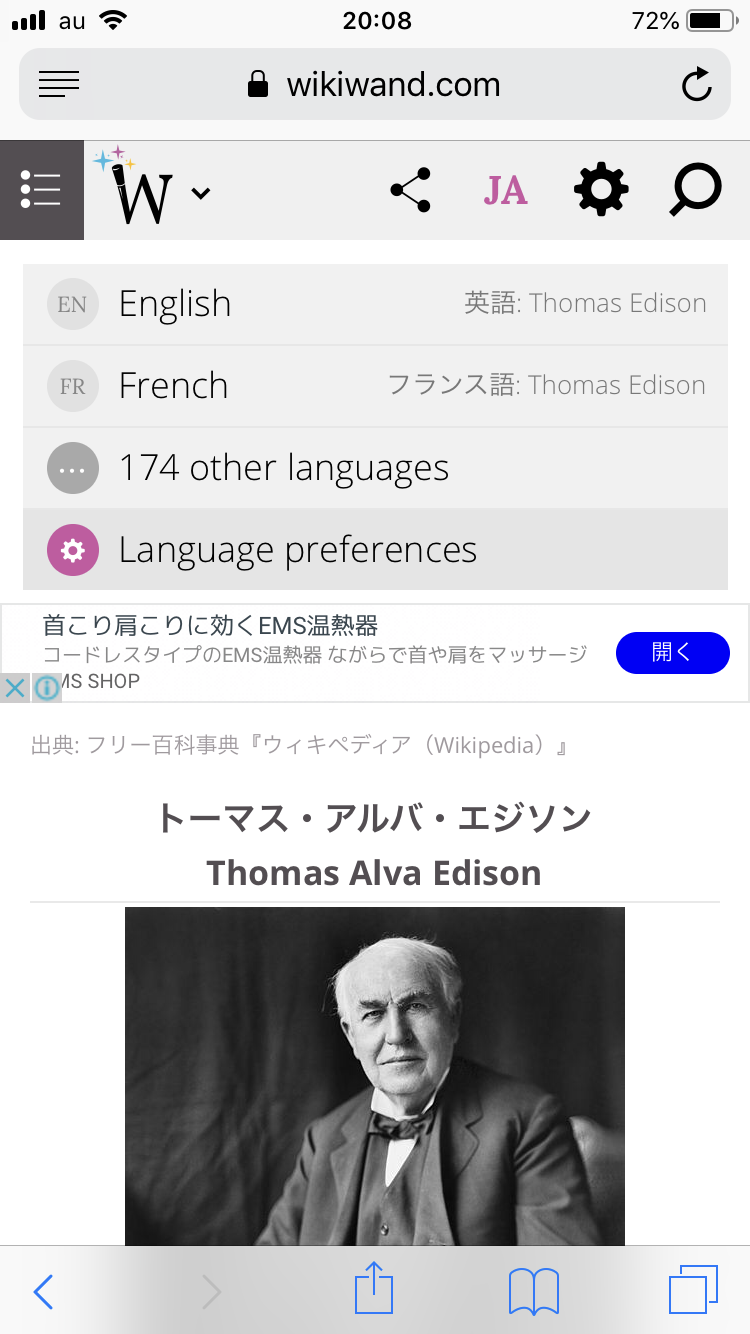Open Wikiwand settings gear
Screen dimensions: 750x1334
point(601,190)
